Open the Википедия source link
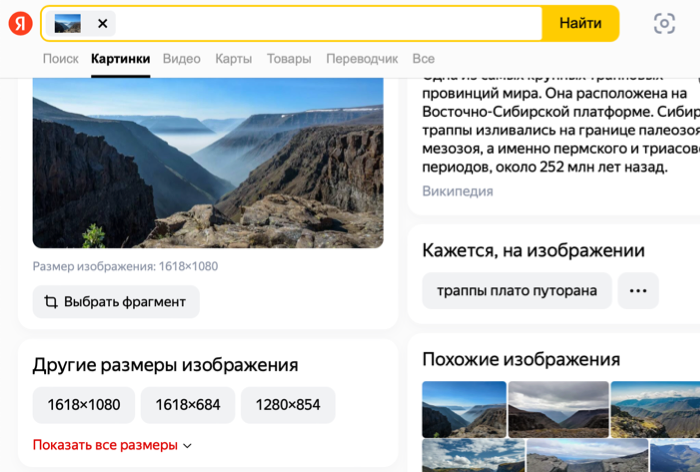The image size is (700, 472). tap(457, 191)
